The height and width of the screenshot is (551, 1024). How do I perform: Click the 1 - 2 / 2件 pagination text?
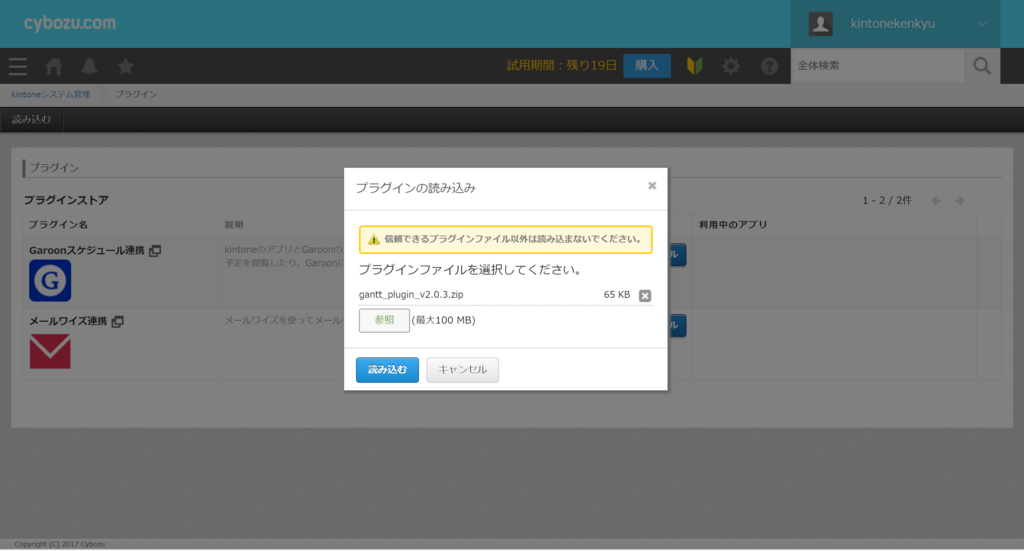(886, 200)
